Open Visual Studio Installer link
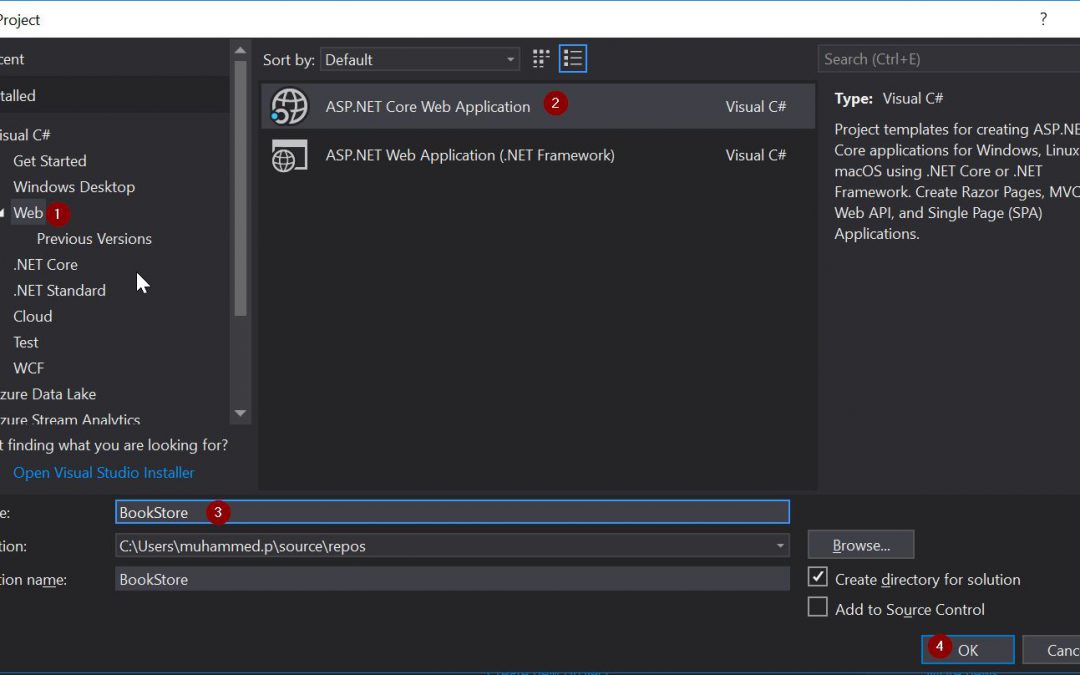The height and width of the screenshot is (675, 1080). 104,473
